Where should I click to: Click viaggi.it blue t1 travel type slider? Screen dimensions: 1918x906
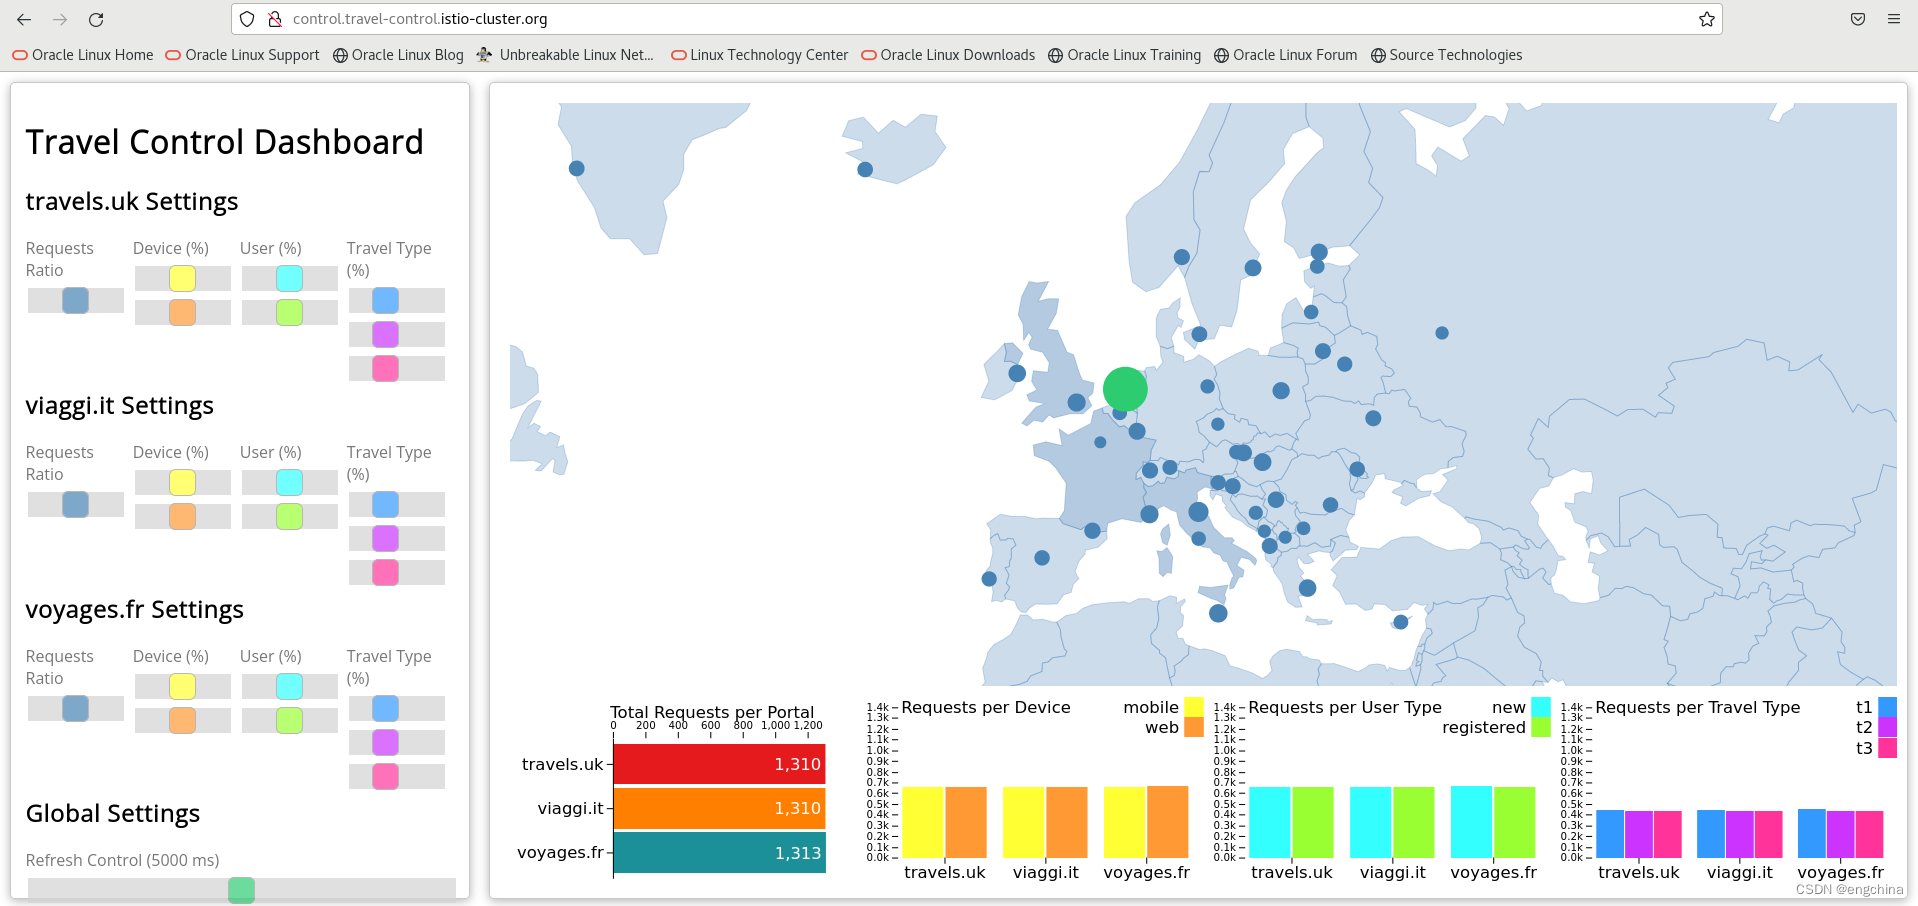[x=385, y=504]
